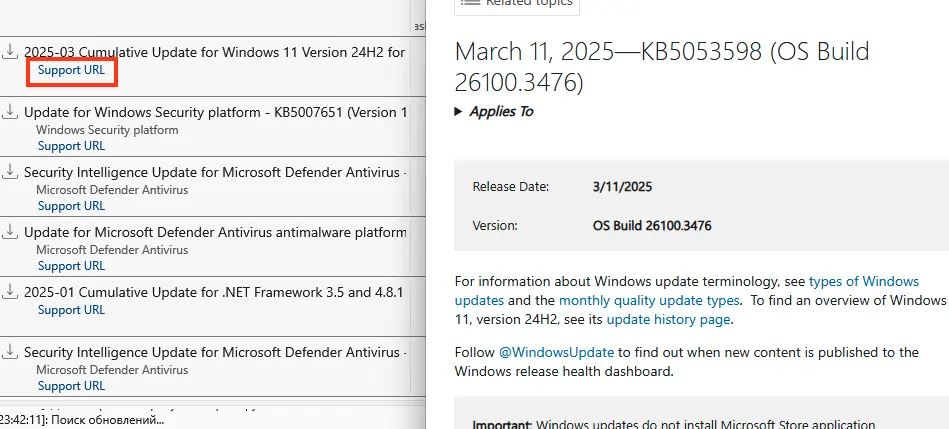Open 'monthly quality update types' link
The height and width of the screenshot is (429, 949).
click(x=649, y=300)
